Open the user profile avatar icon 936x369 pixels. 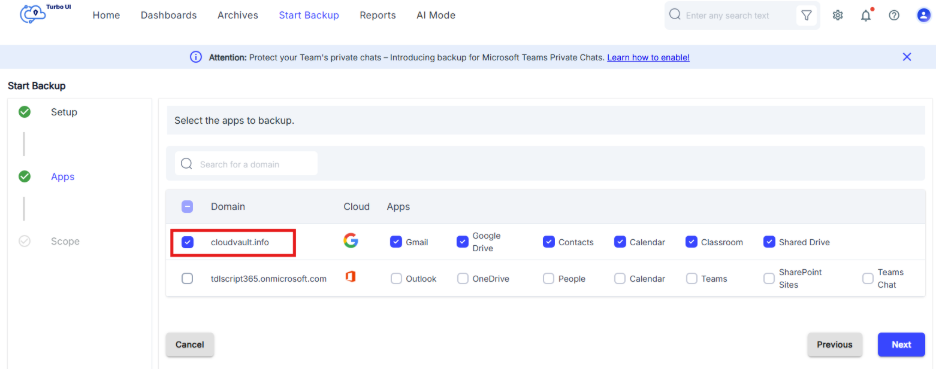coord(923,16)
